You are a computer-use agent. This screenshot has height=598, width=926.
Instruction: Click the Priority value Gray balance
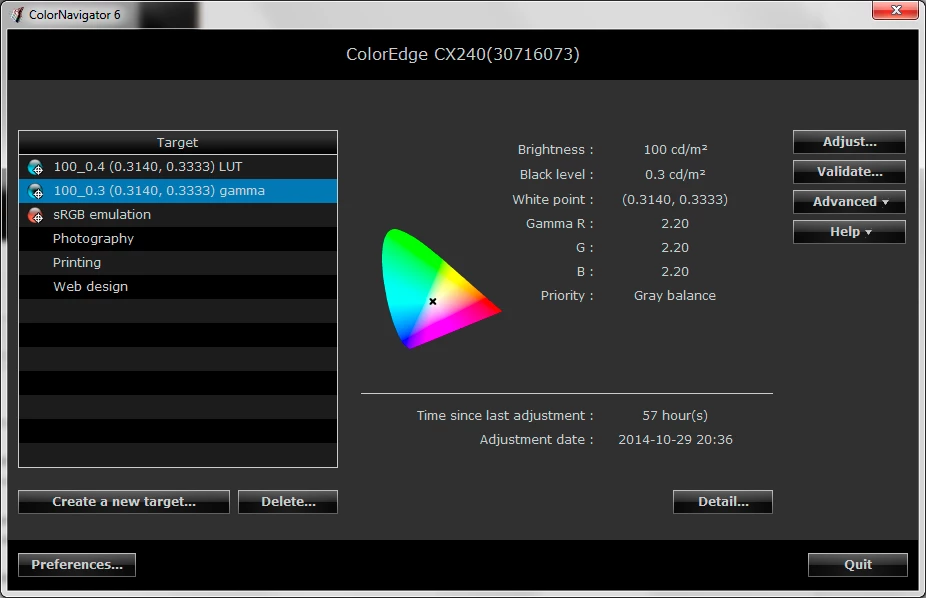pos(675,296)
